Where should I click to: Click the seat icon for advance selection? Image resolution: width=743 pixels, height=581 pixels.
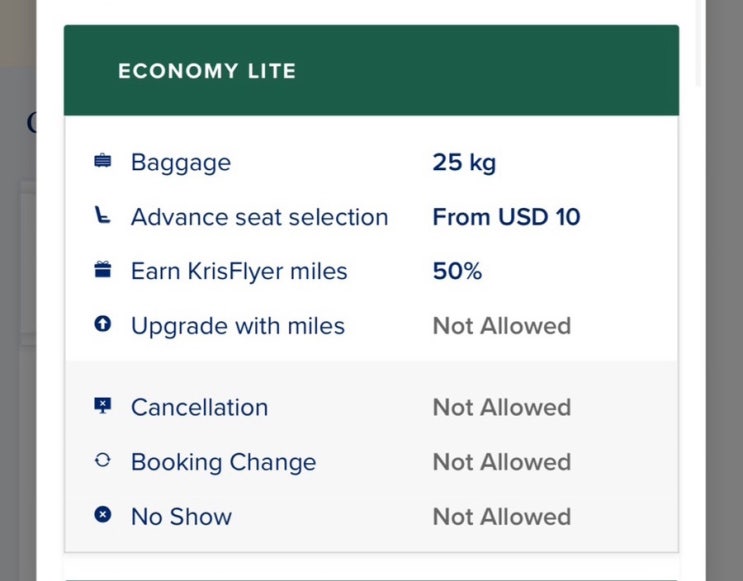(x=102, y=217)
